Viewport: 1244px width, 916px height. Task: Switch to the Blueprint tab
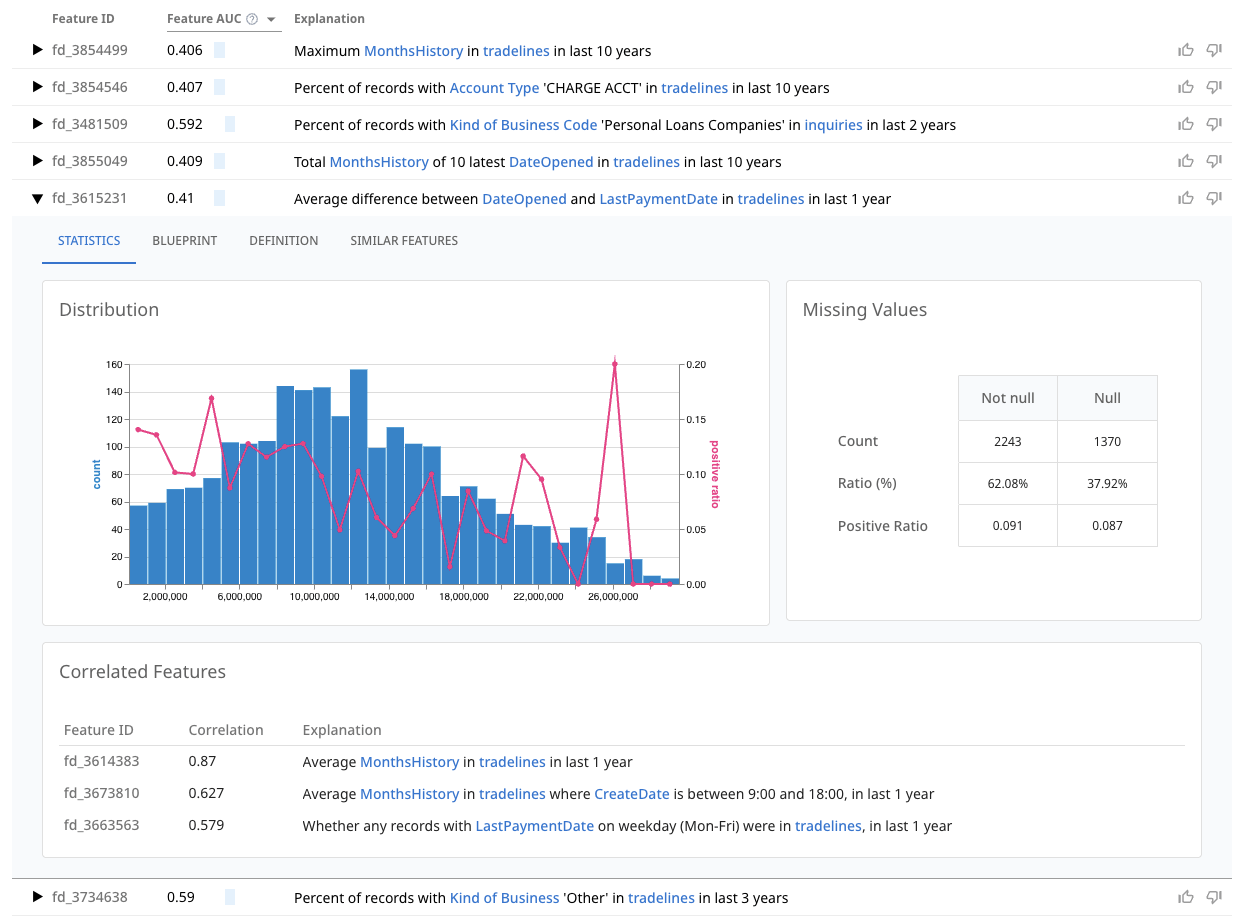pos(184,240)
